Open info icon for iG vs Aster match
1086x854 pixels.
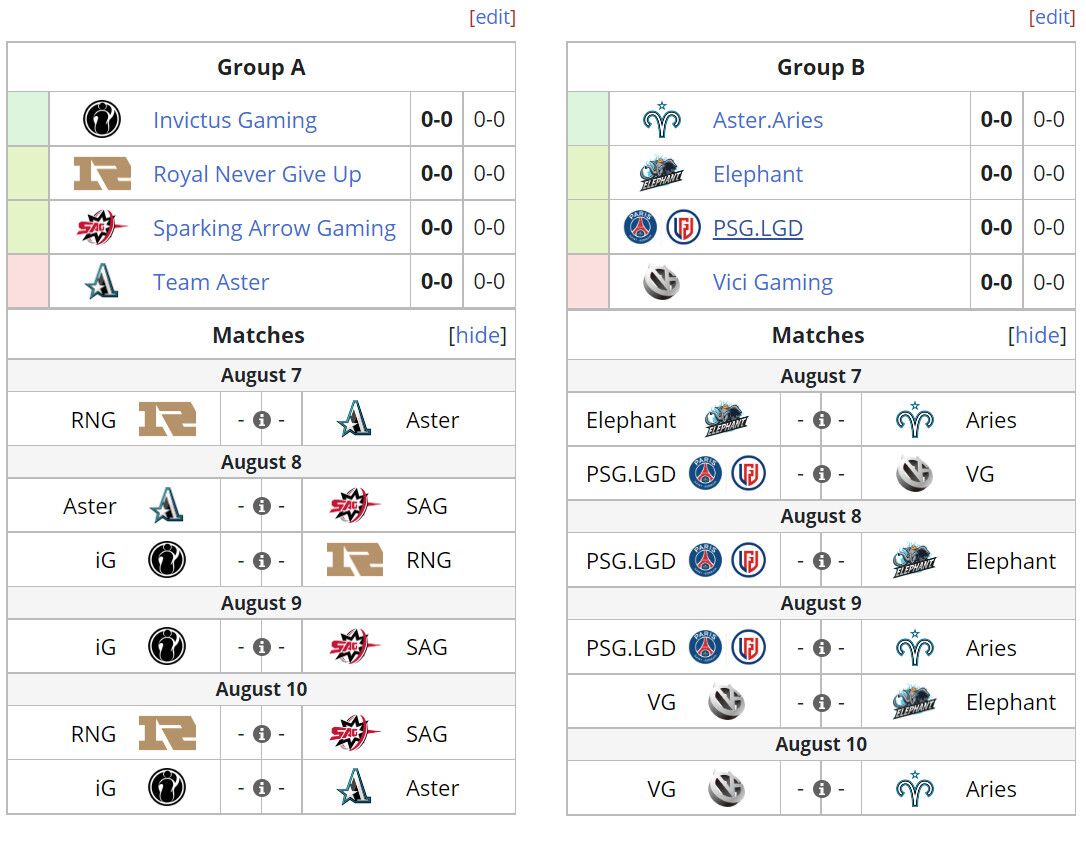click(262, 788)
